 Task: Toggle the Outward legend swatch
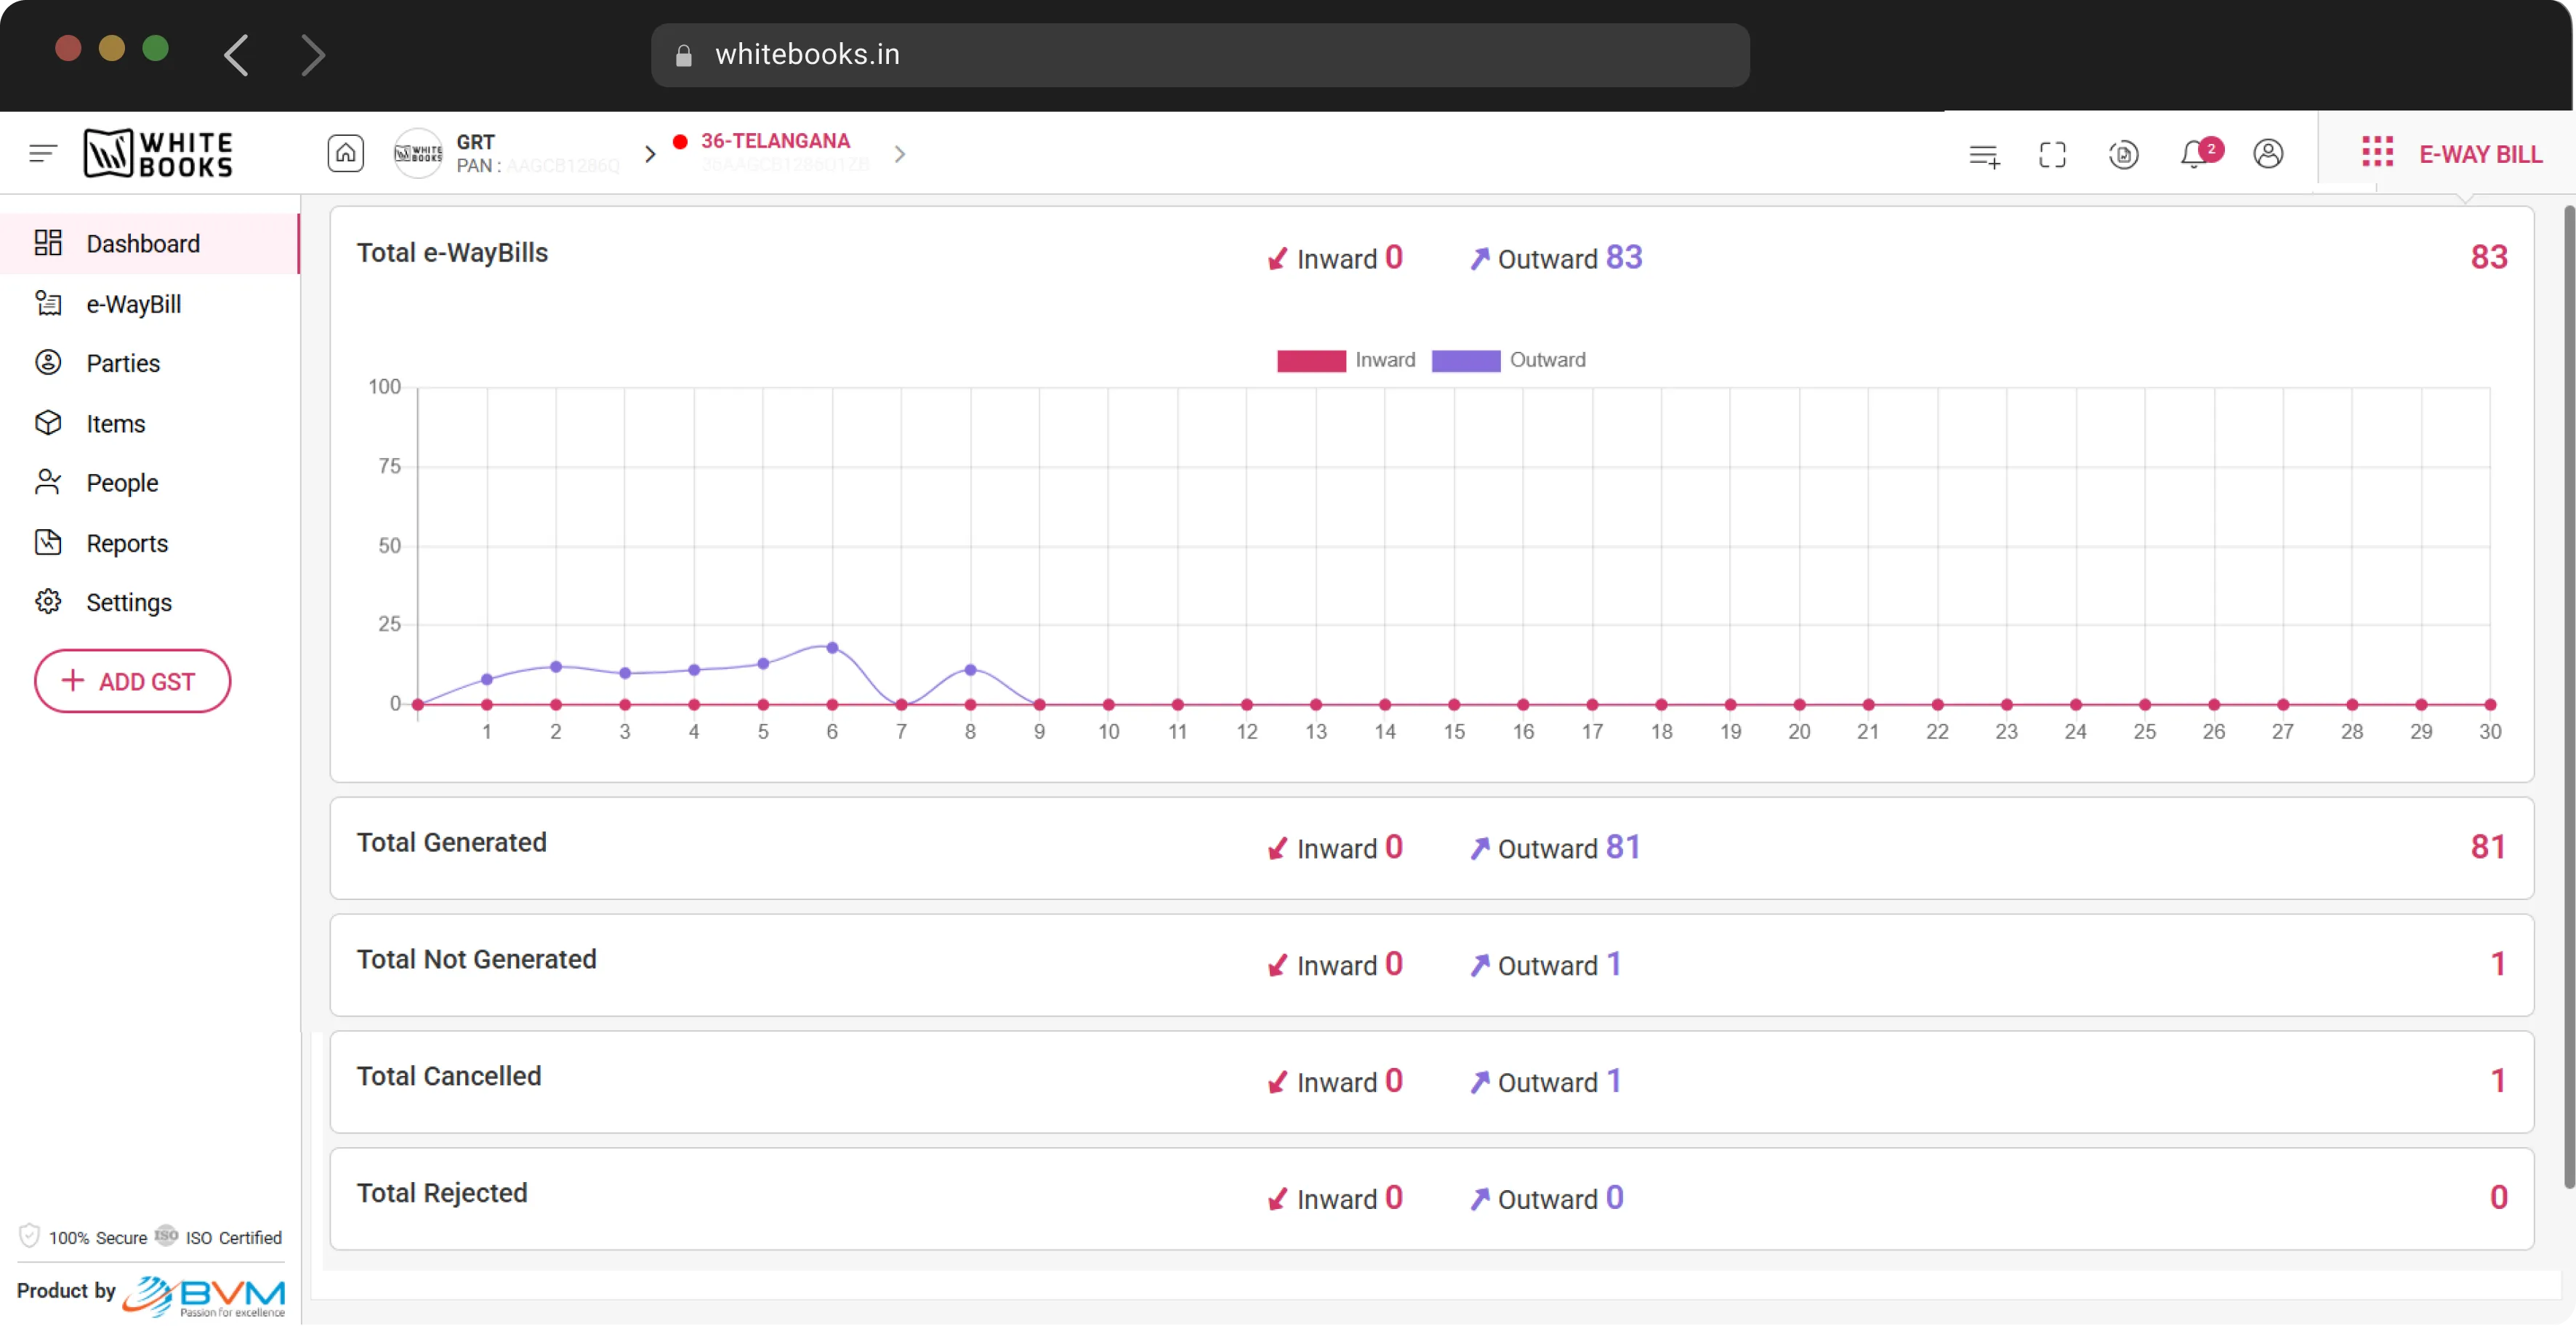[1466, 361]
